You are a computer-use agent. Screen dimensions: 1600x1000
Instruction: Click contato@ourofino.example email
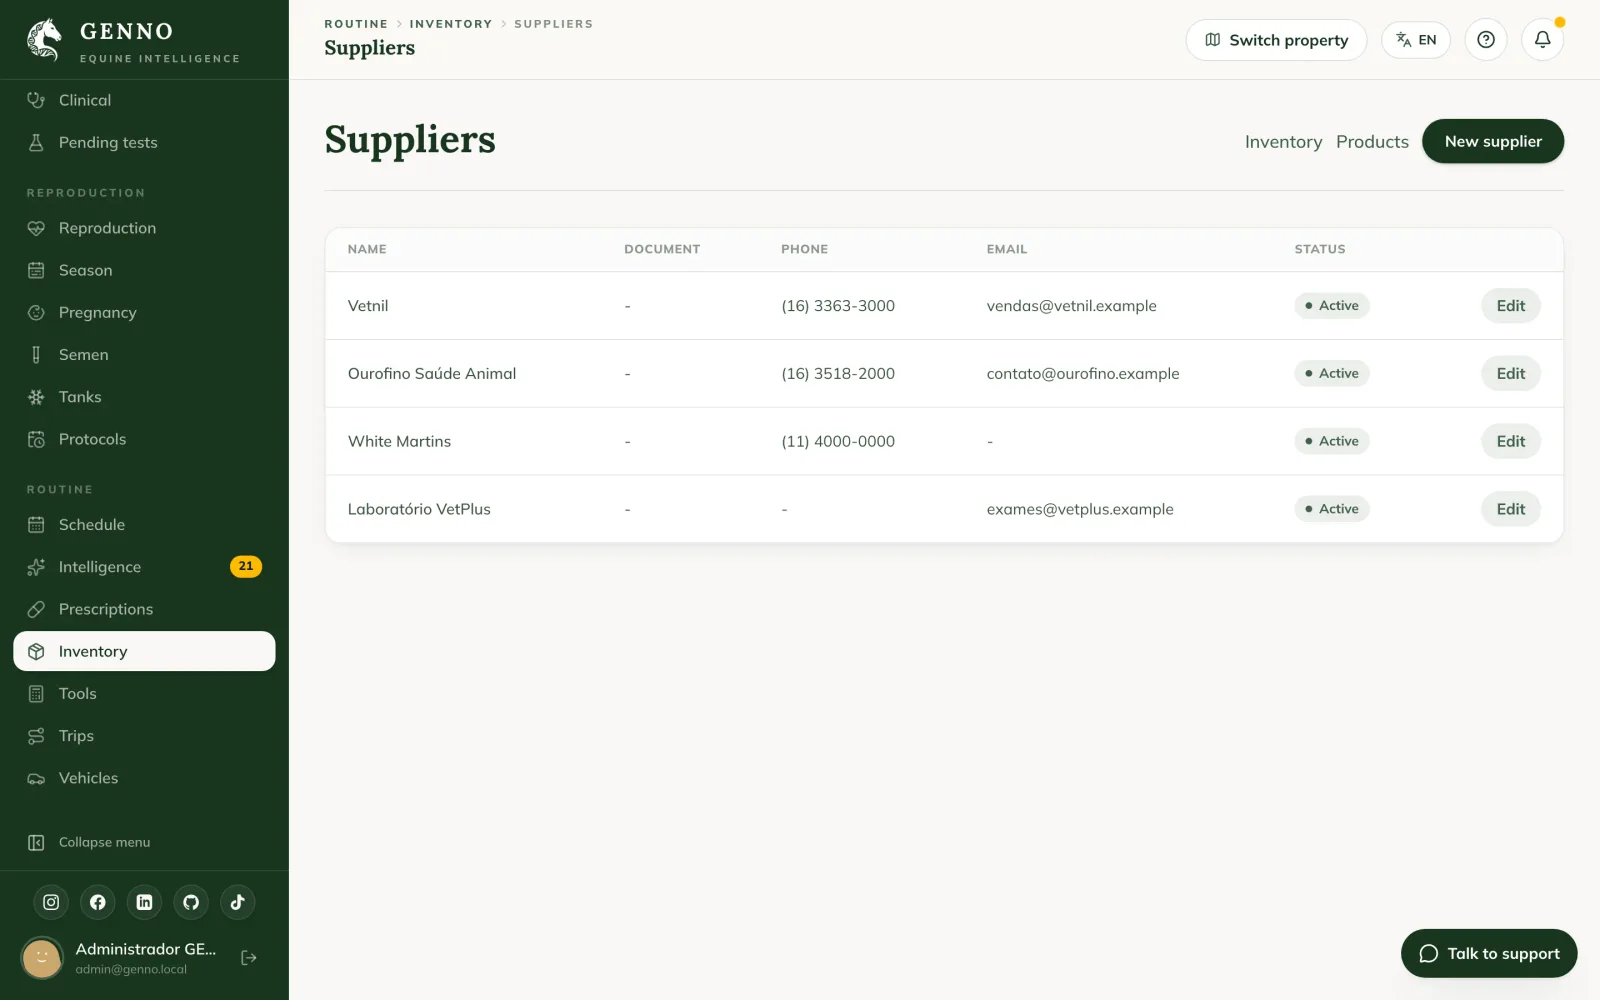(x=1083, y=374)
